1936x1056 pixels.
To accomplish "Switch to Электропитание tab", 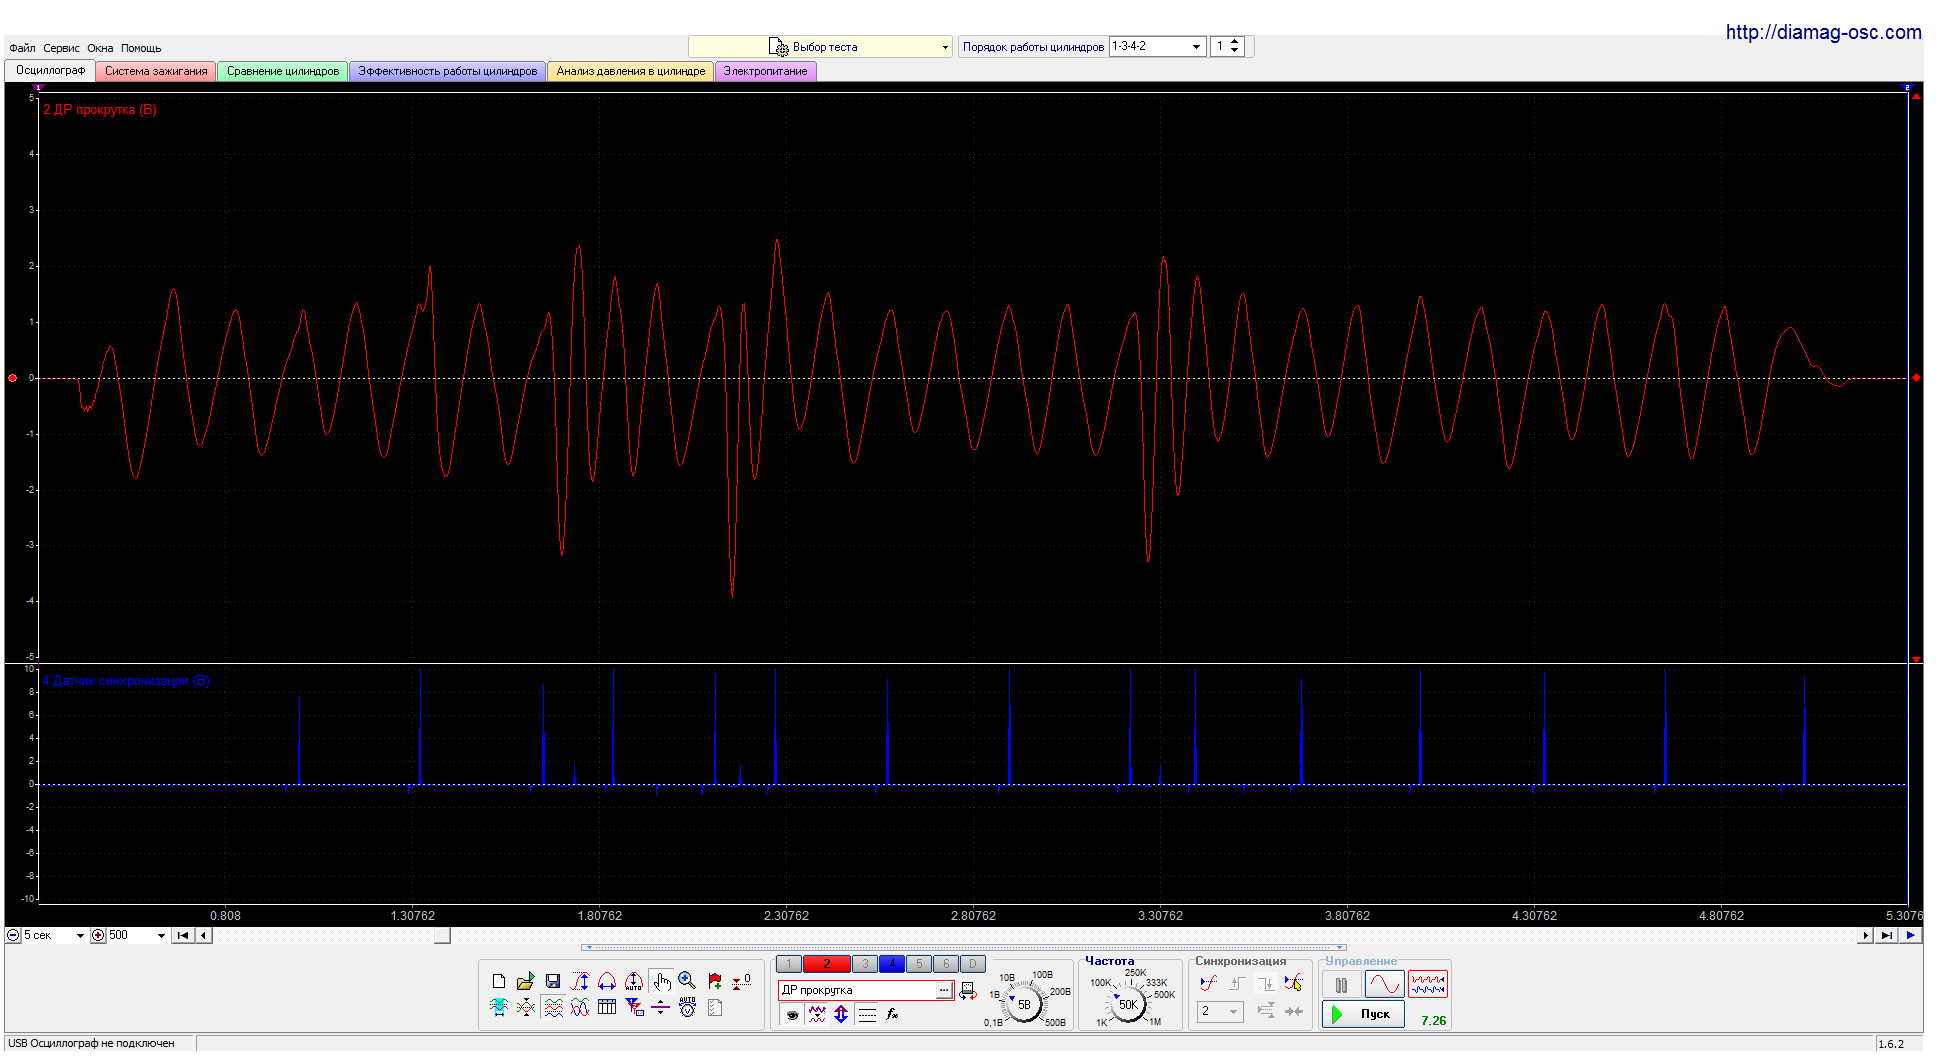I will [x=766, y=71].
